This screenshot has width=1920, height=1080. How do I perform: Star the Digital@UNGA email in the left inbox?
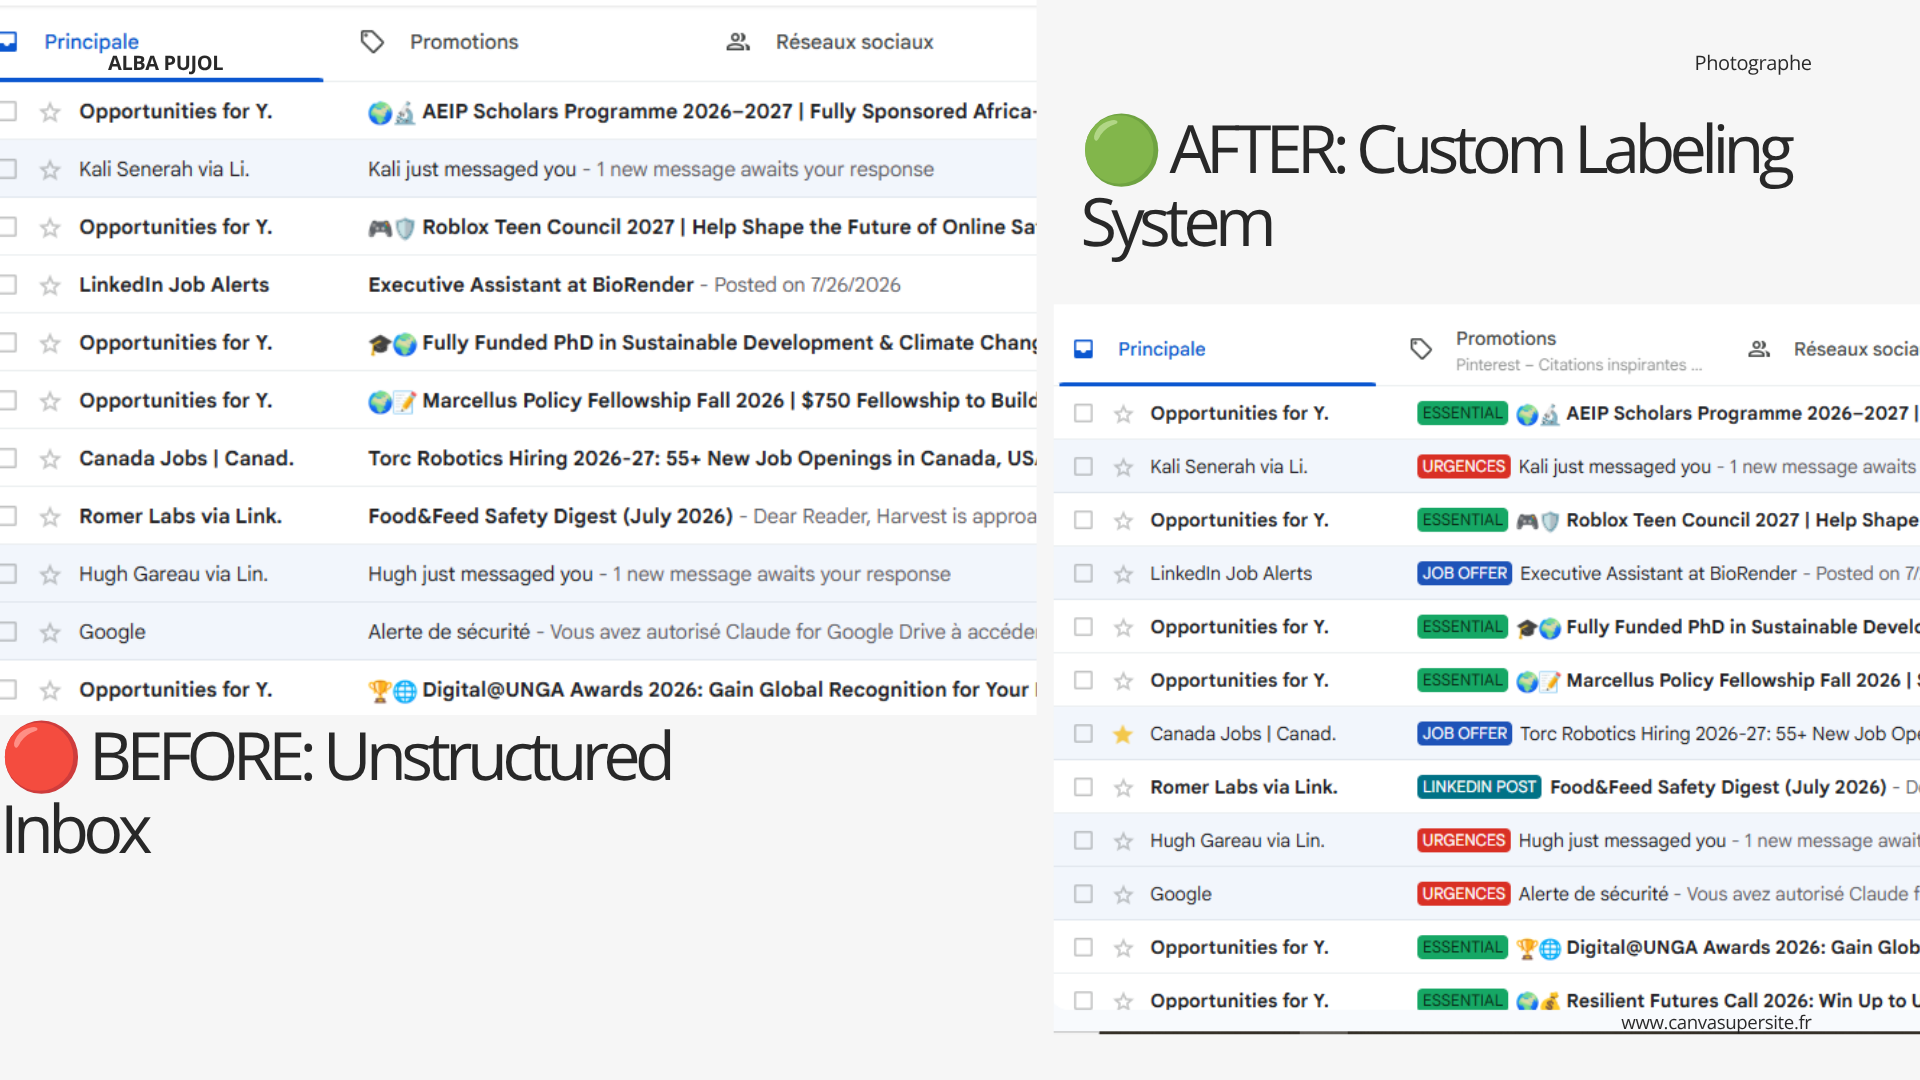(50, 690)
